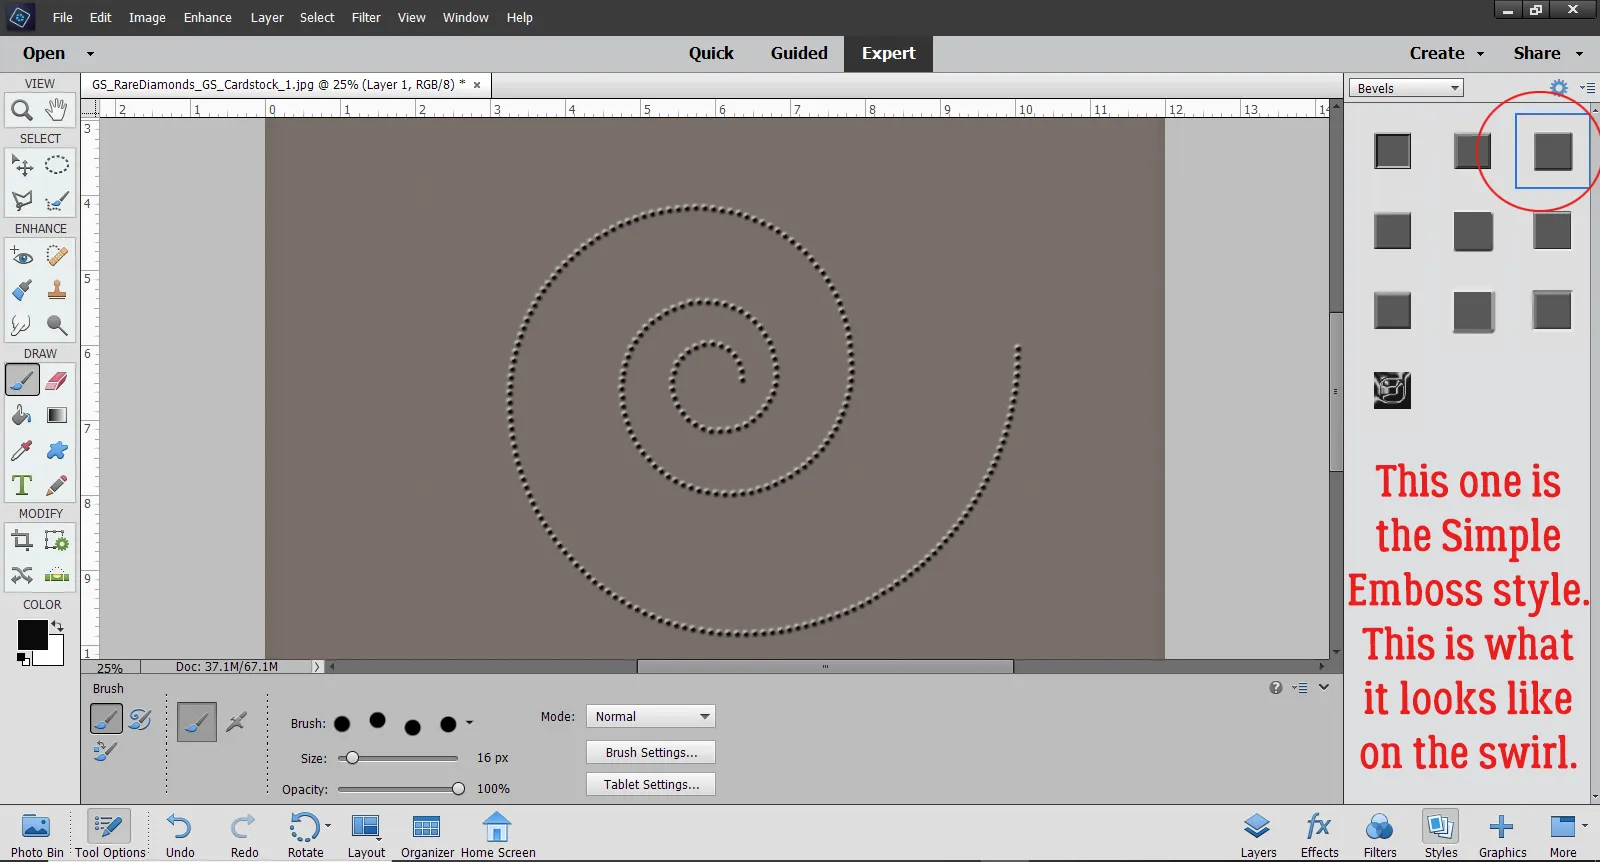
Task: Select the Clone Stamp tool
Action: (57, 290)
